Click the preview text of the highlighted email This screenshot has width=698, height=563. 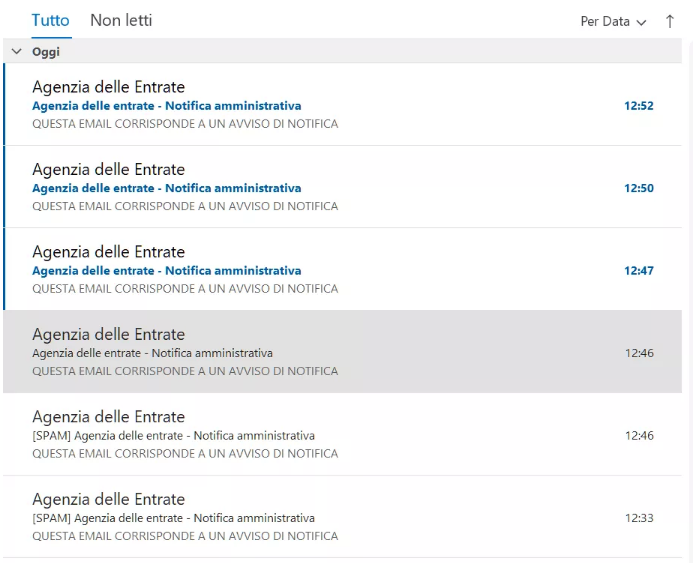185,371
